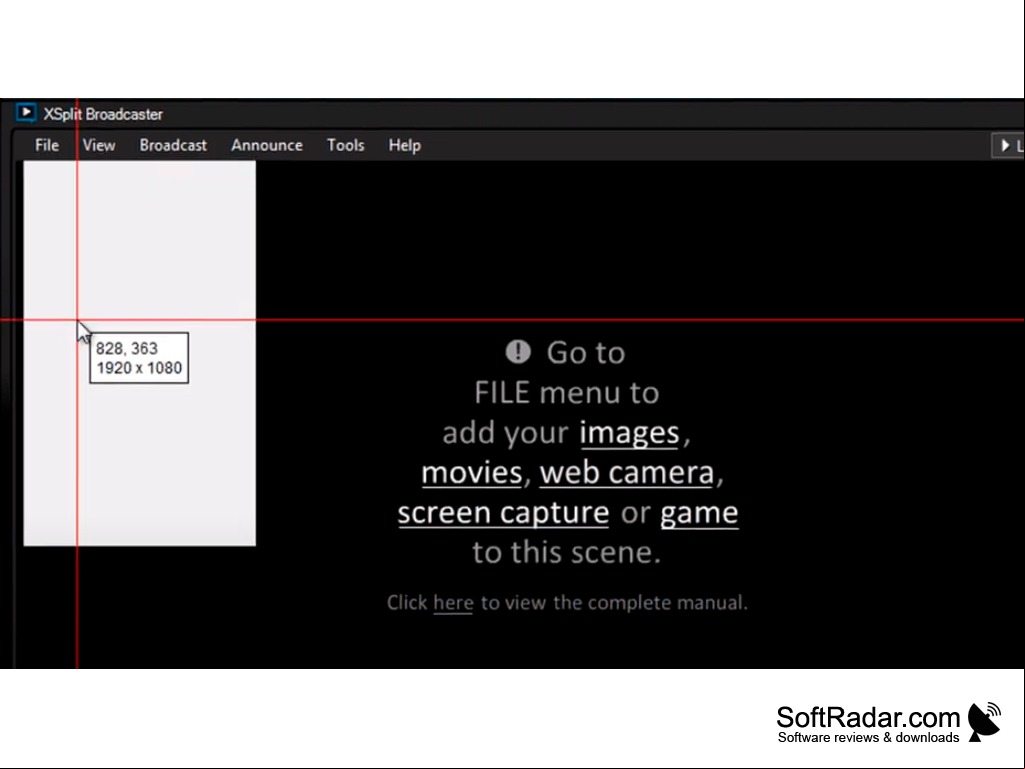The image size is (1025, 769).
Task: Click the XSplit Broadcaster logo icon
Action: (x=26, y=113)
